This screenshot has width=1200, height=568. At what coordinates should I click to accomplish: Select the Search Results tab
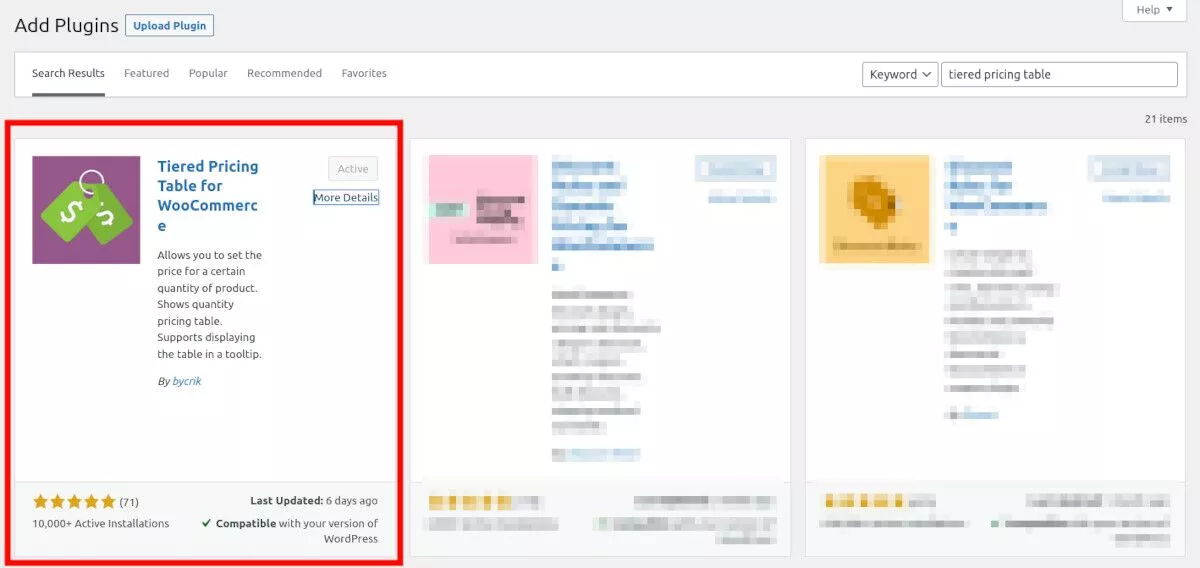point(68,74)
